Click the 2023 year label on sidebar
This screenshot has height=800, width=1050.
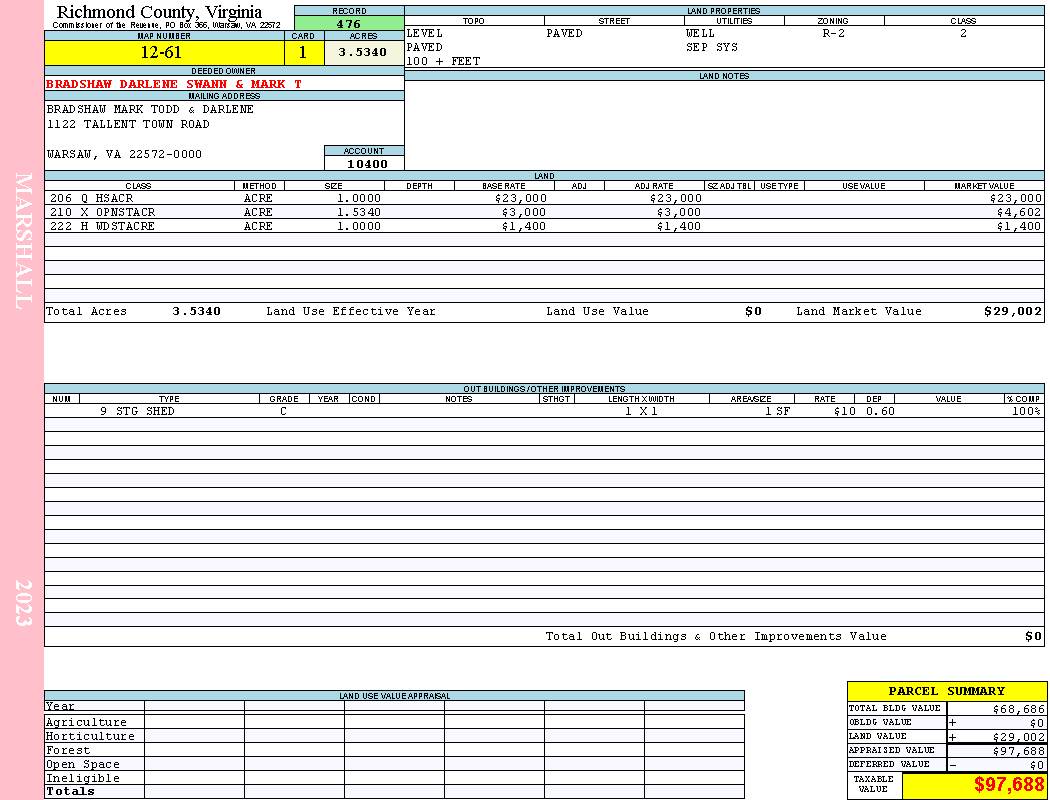(x=23, y=603)
